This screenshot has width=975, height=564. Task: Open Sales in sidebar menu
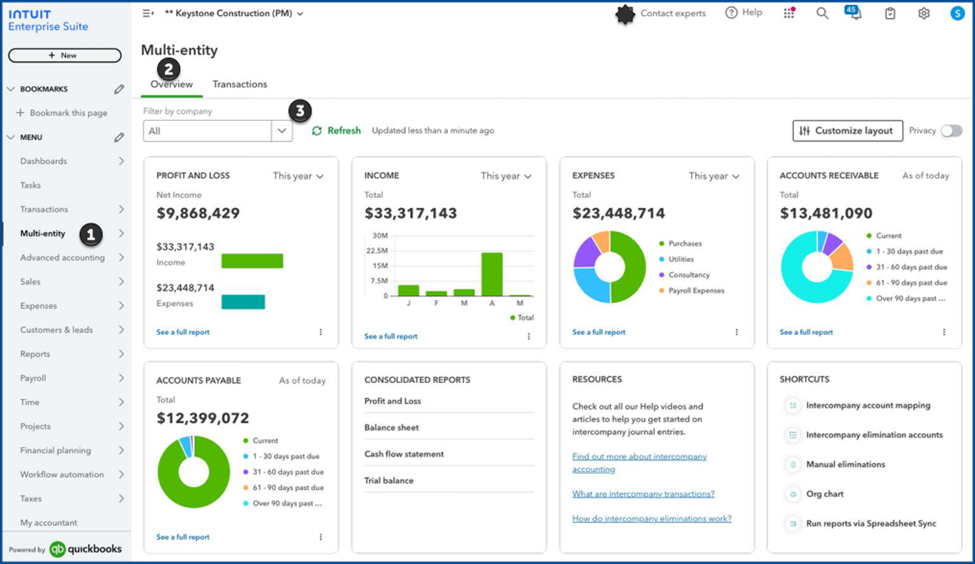(x=30, y=282)
